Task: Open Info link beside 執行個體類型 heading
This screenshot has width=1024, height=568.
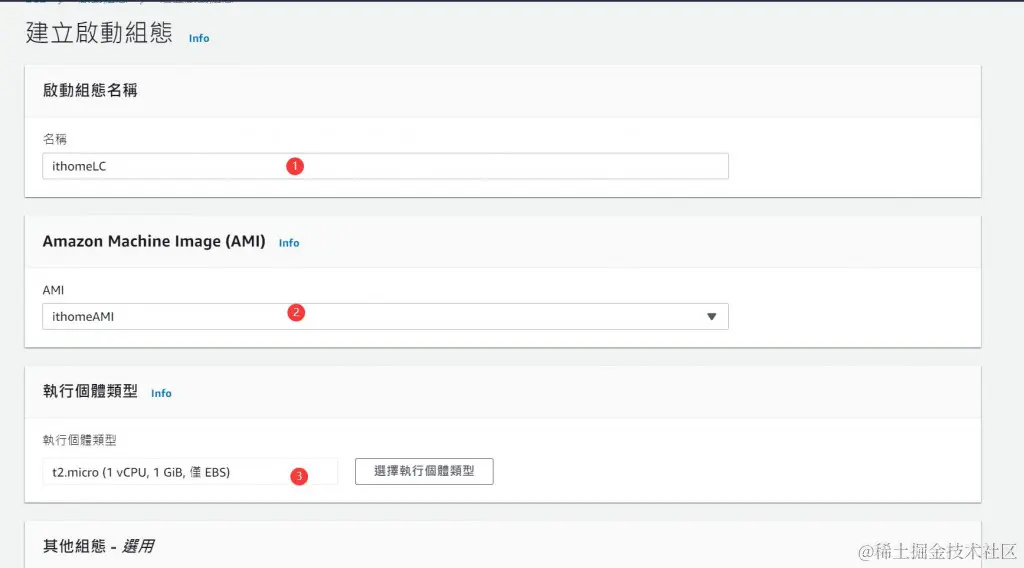Action: coord(161,393)
